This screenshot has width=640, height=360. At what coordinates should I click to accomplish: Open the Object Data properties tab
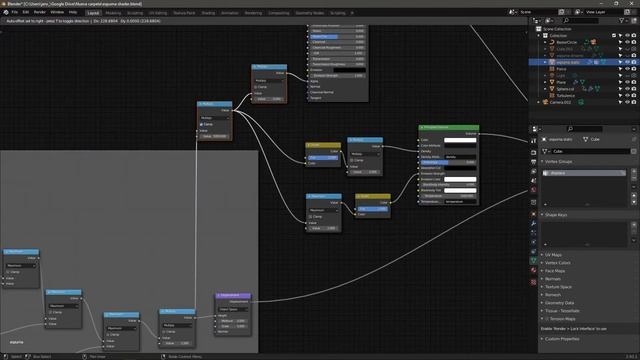[533, 260]
